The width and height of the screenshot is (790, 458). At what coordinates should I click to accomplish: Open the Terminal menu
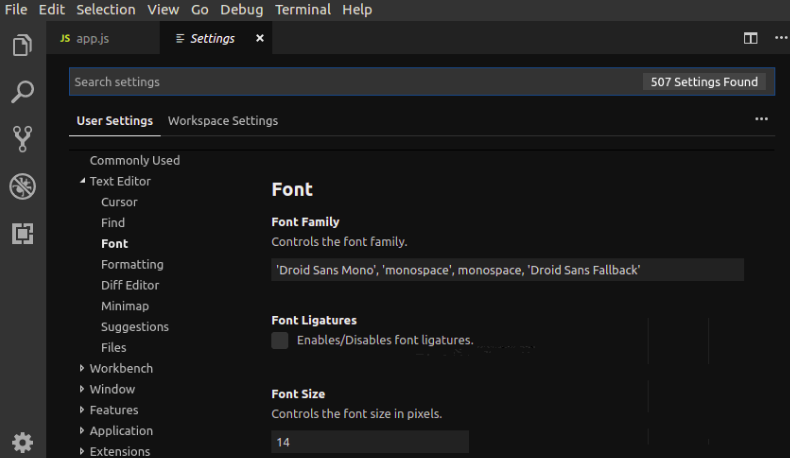coord(302,9)
